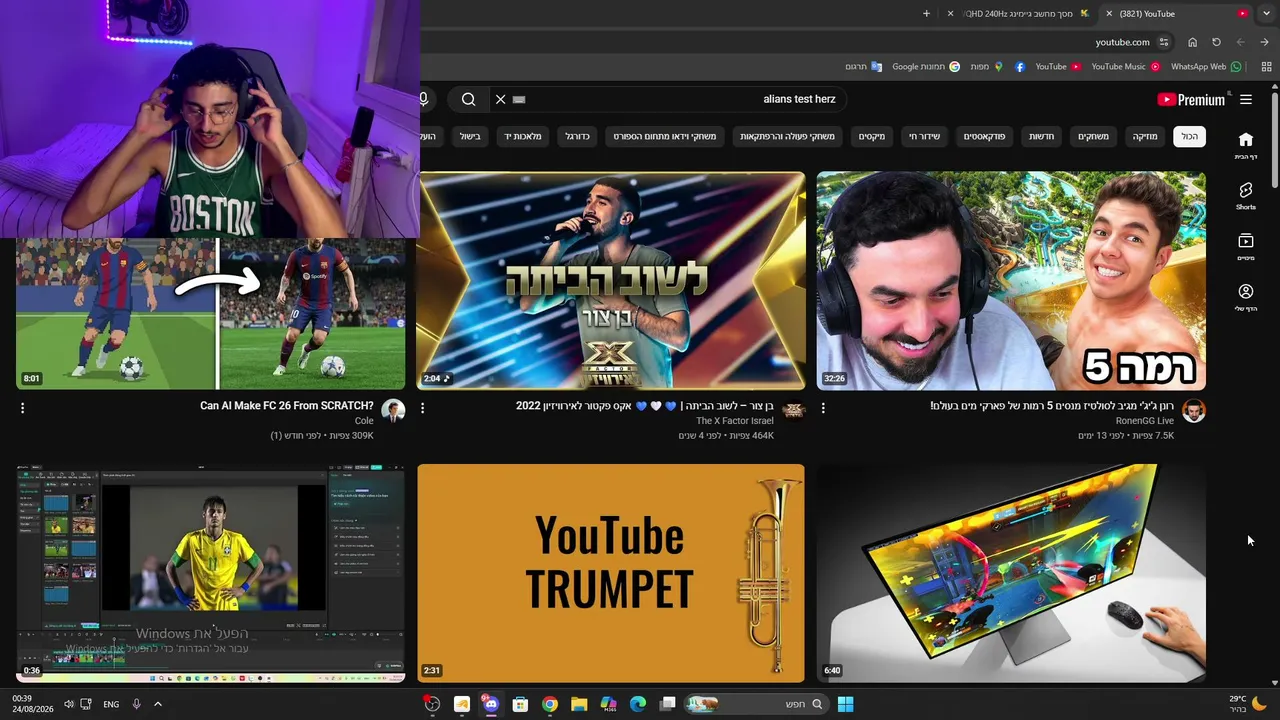Play the YouTube TRUMPET video thumbnail

610,573
